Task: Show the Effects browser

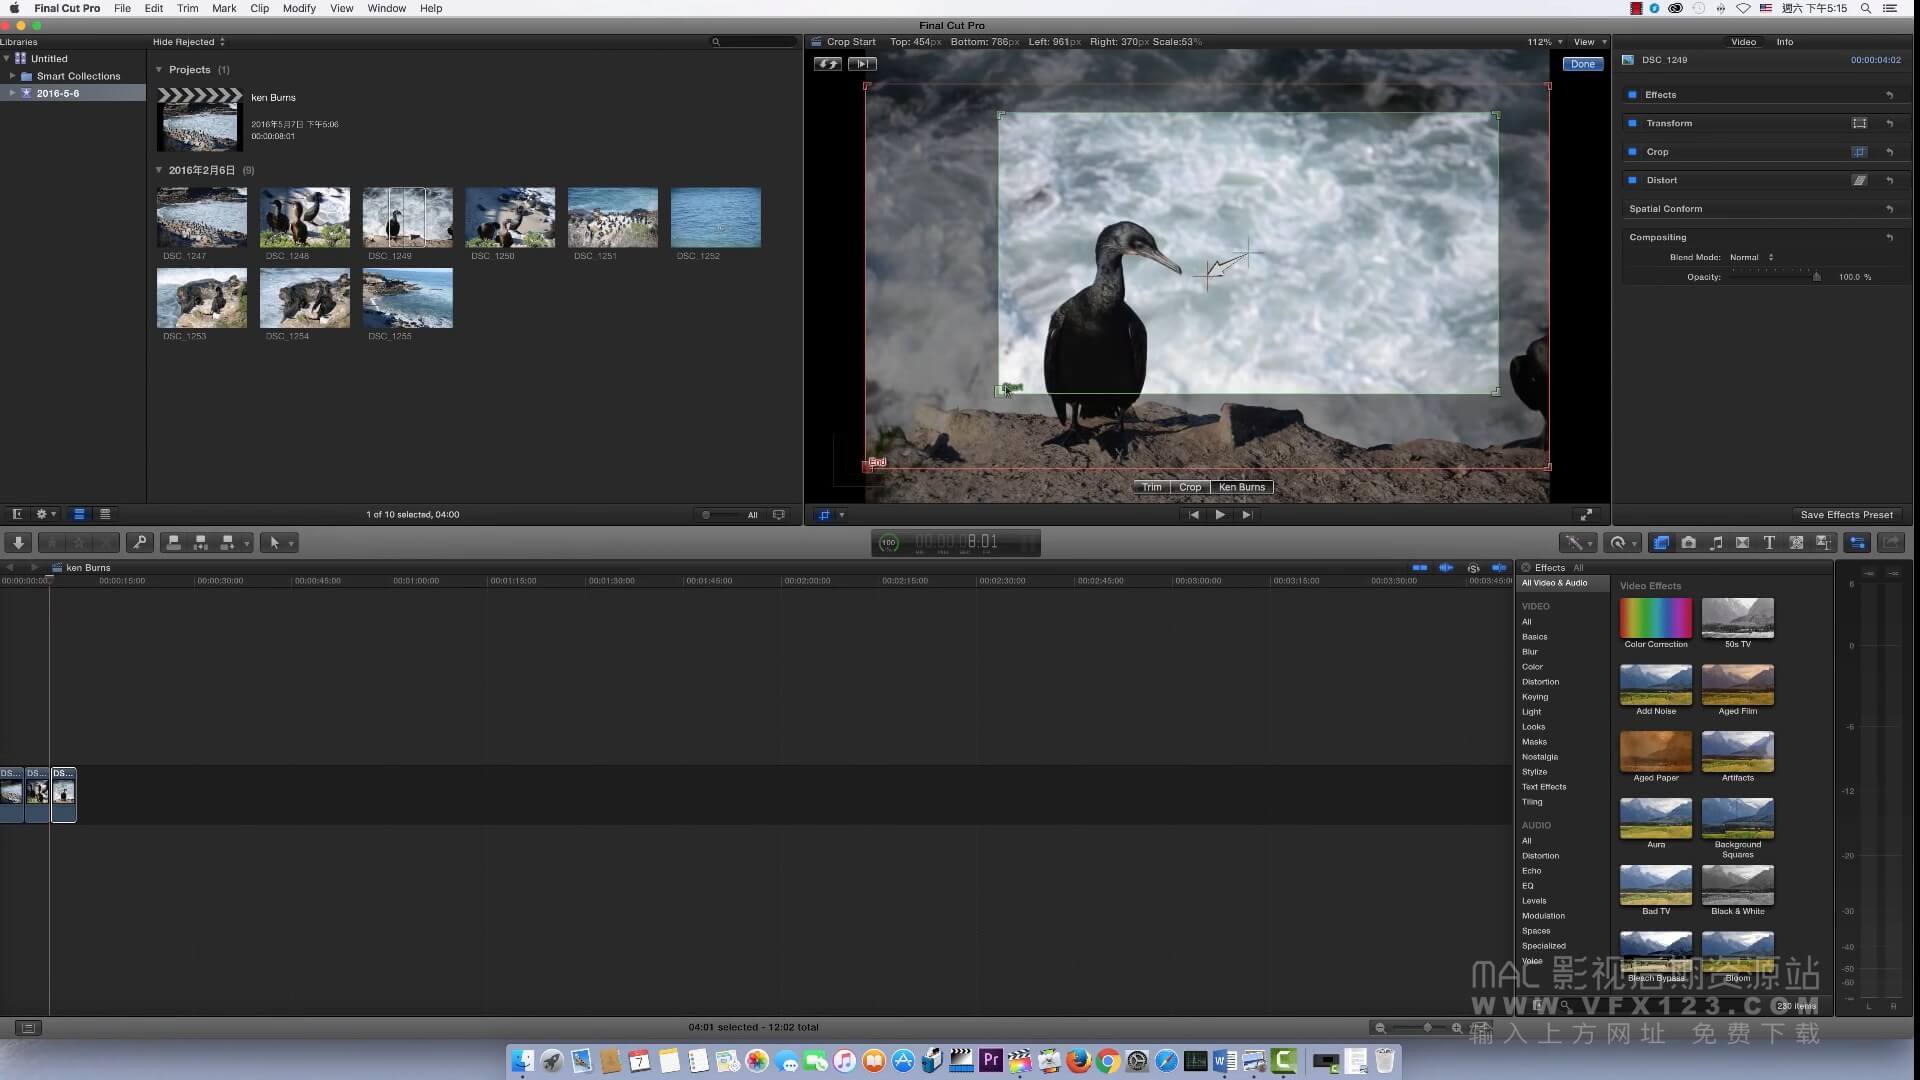Action: [x=1661, y=542]
